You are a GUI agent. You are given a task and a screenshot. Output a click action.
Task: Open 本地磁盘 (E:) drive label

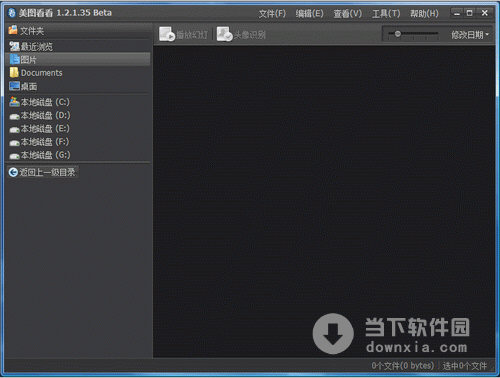(x=45, y=129)
